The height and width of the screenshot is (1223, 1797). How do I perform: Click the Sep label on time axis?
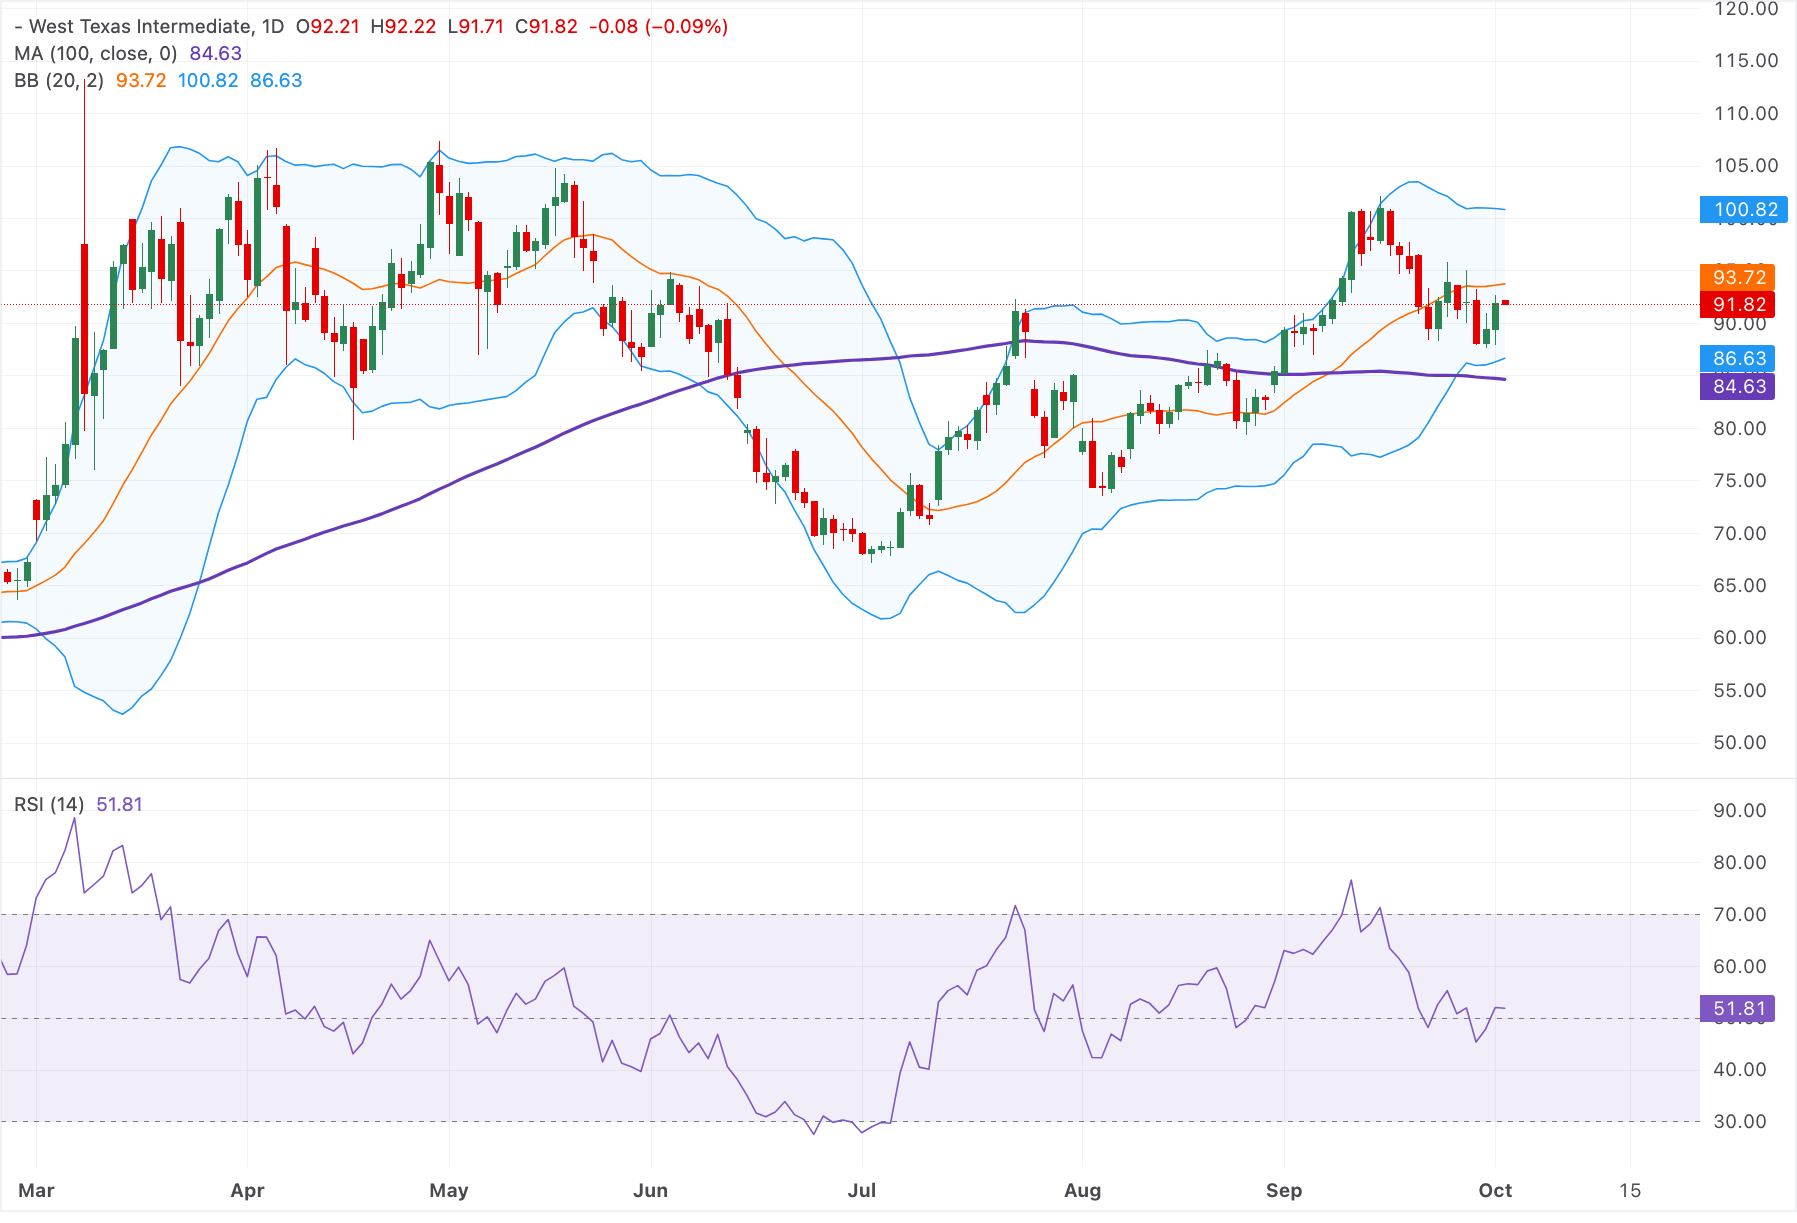click(1284, 1190)
